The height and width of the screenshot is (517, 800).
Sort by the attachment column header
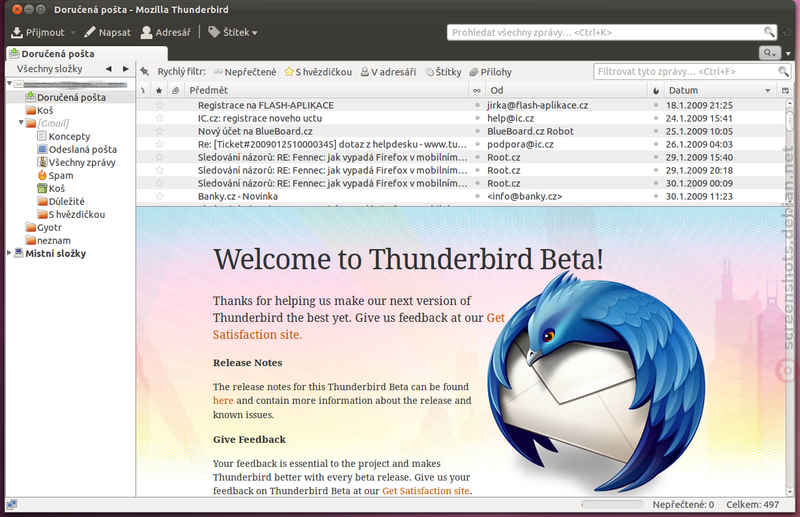pyautogui.click(x=176, y=90)
